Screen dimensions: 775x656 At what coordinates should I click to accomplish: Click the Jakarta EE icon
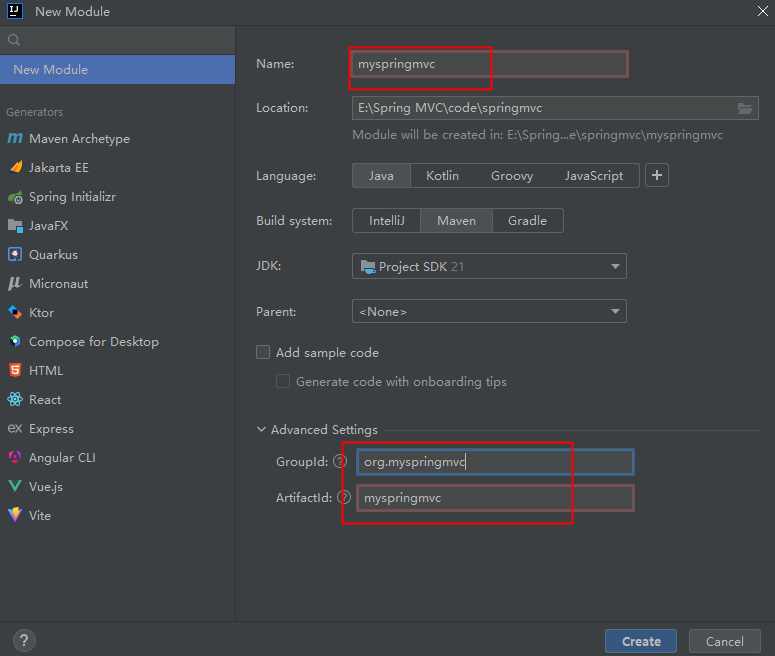click(x=15, y=167)
